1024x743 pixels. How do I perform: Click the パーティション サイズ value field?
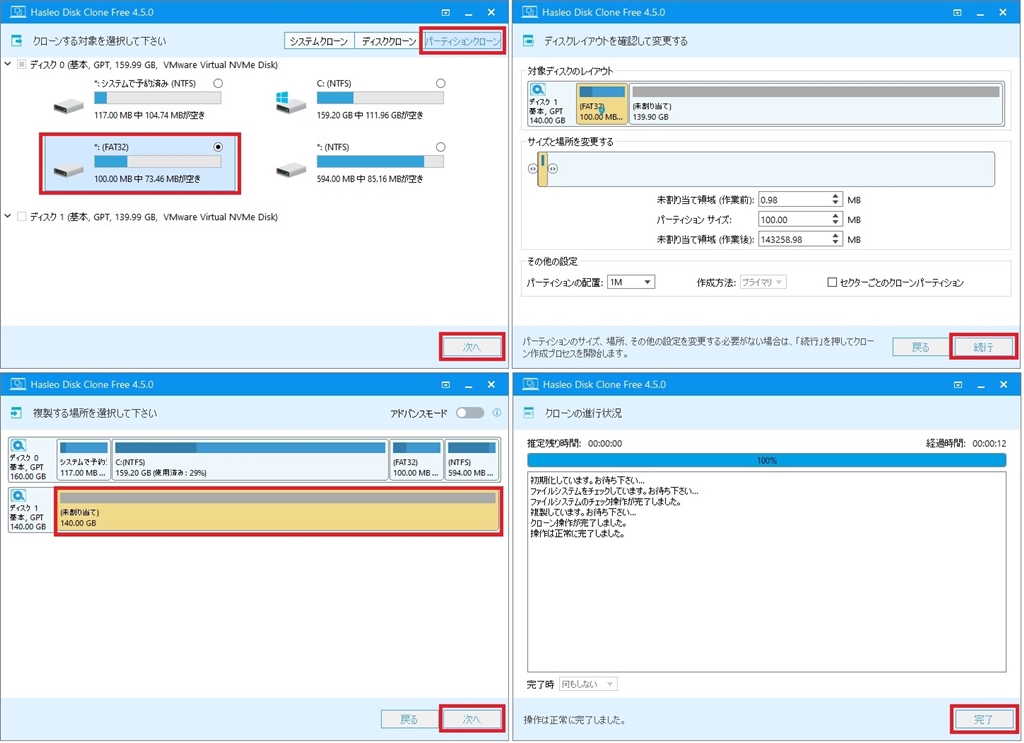(794, 220)
